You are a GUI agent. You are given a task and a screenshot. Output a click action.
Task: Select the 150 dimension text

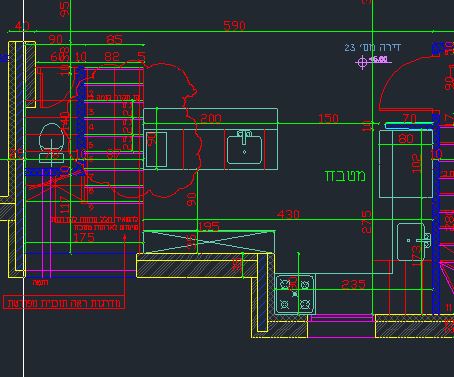[328, 118]
